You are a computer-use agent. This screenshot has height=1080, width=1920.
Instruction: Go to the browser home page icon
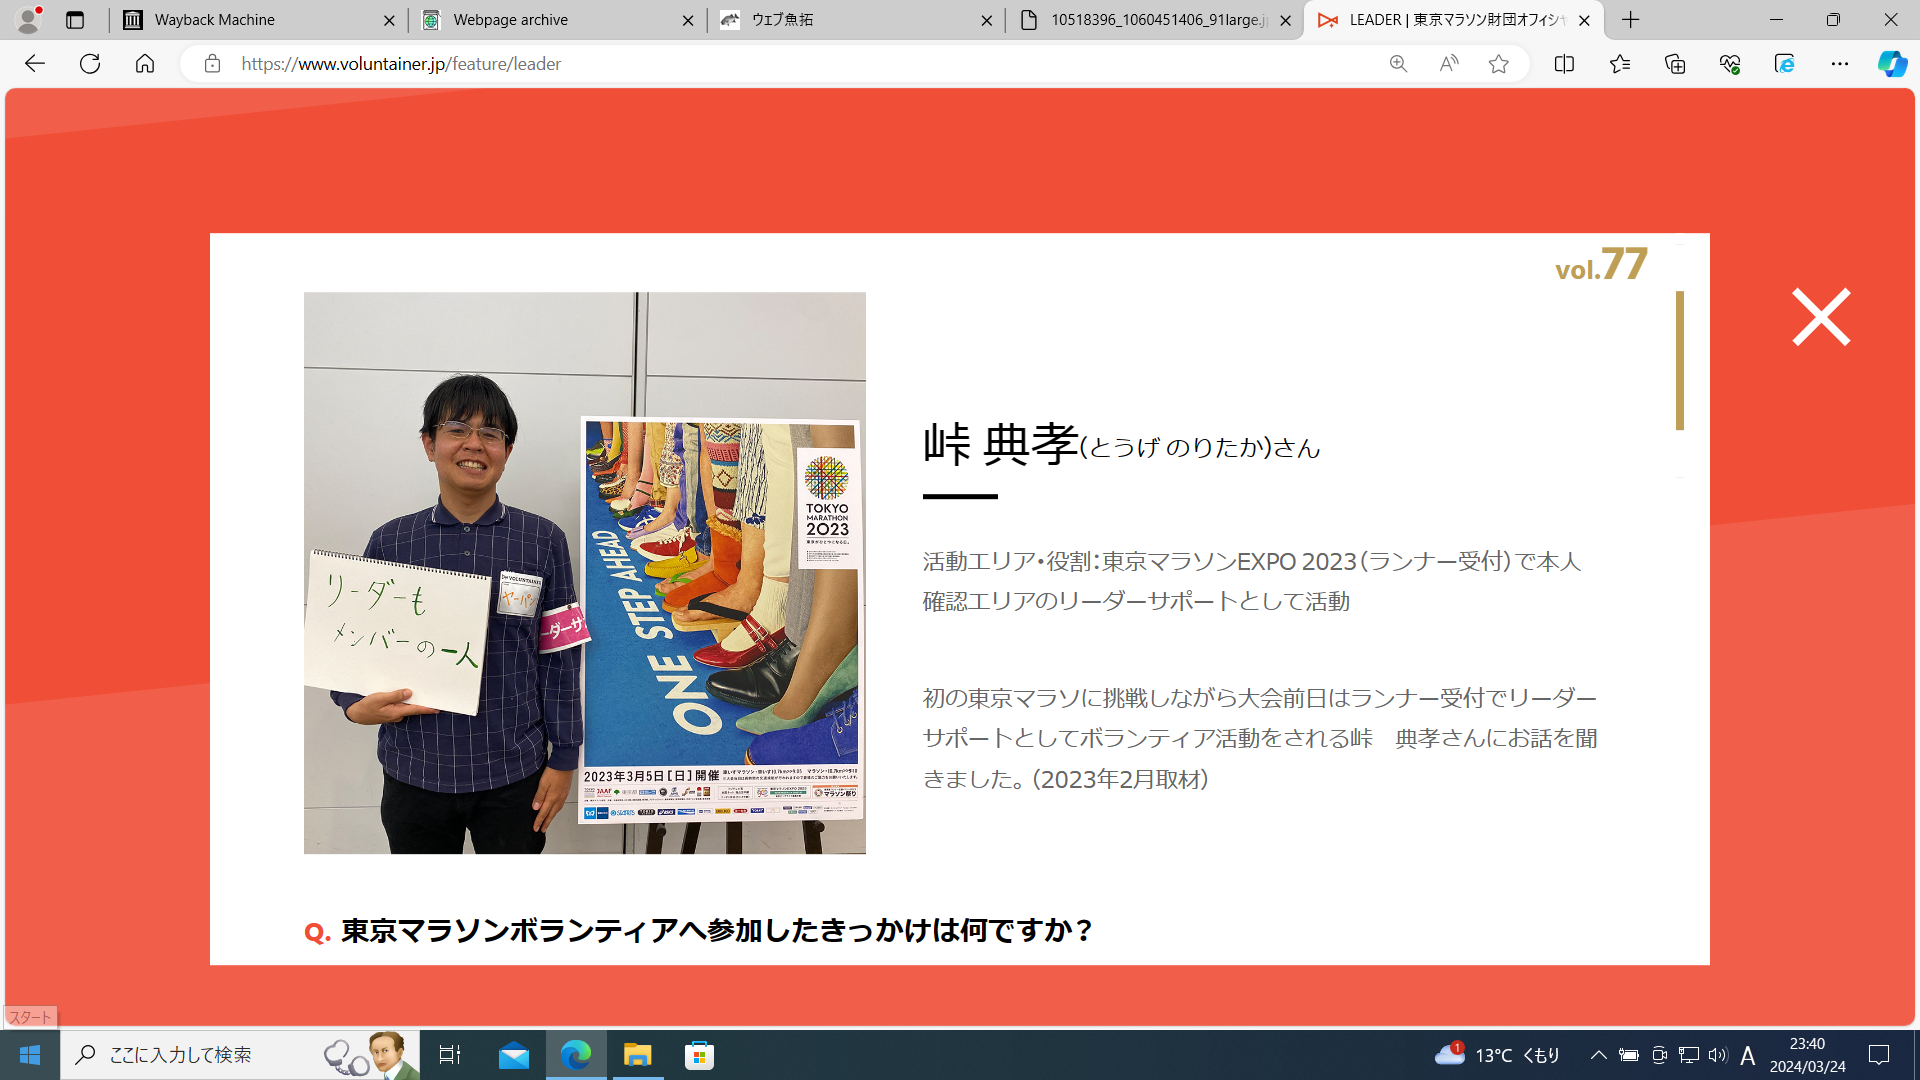coord(145,64)
